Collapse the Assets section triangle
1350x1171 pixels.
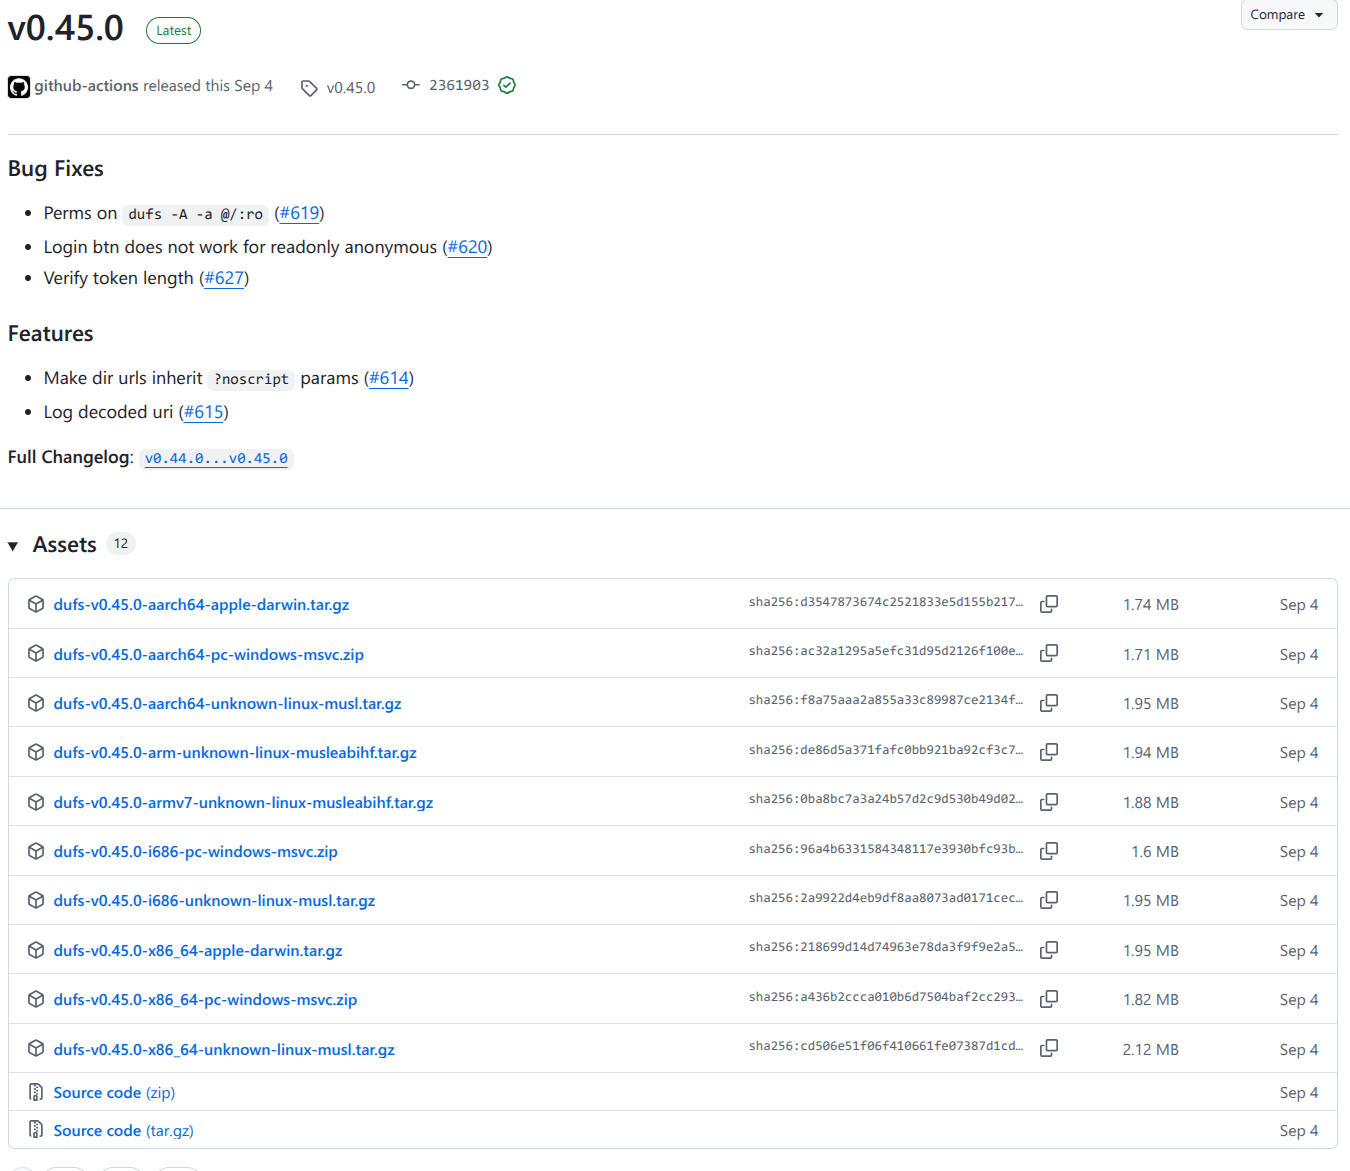(x=13, y=546)
